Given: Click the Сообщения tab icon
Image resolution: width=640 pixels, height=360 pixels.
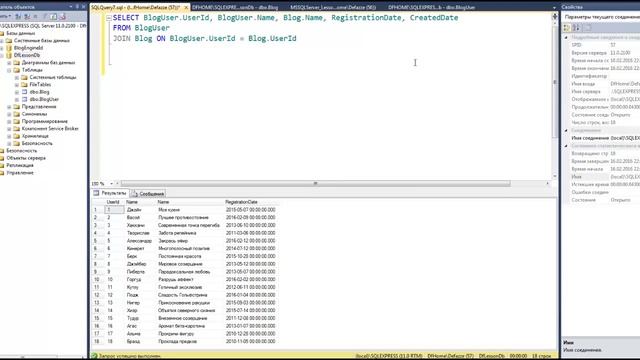Looking at the screenshot, I should pos(136,193).
